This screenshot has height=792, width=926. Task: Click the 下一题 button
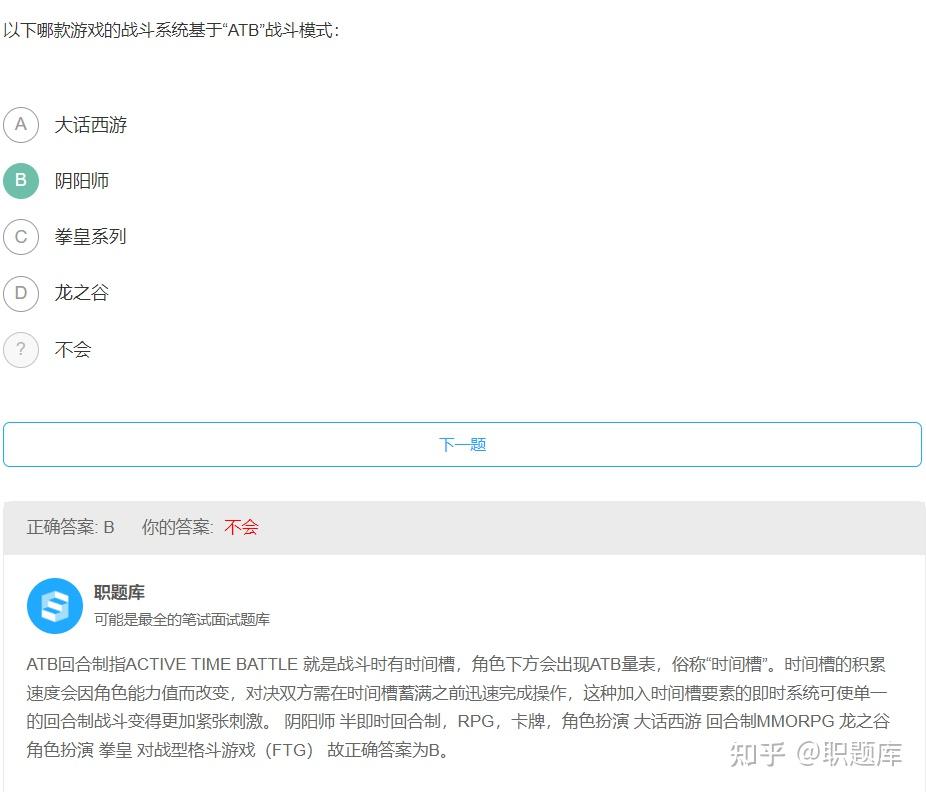[462, 444]
